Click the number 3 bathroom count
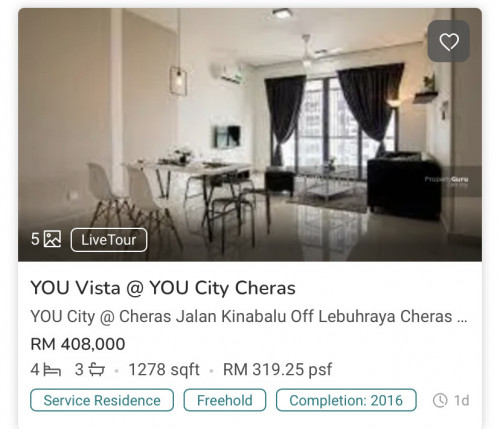This screenshot has height=429, width=500. 79,370
